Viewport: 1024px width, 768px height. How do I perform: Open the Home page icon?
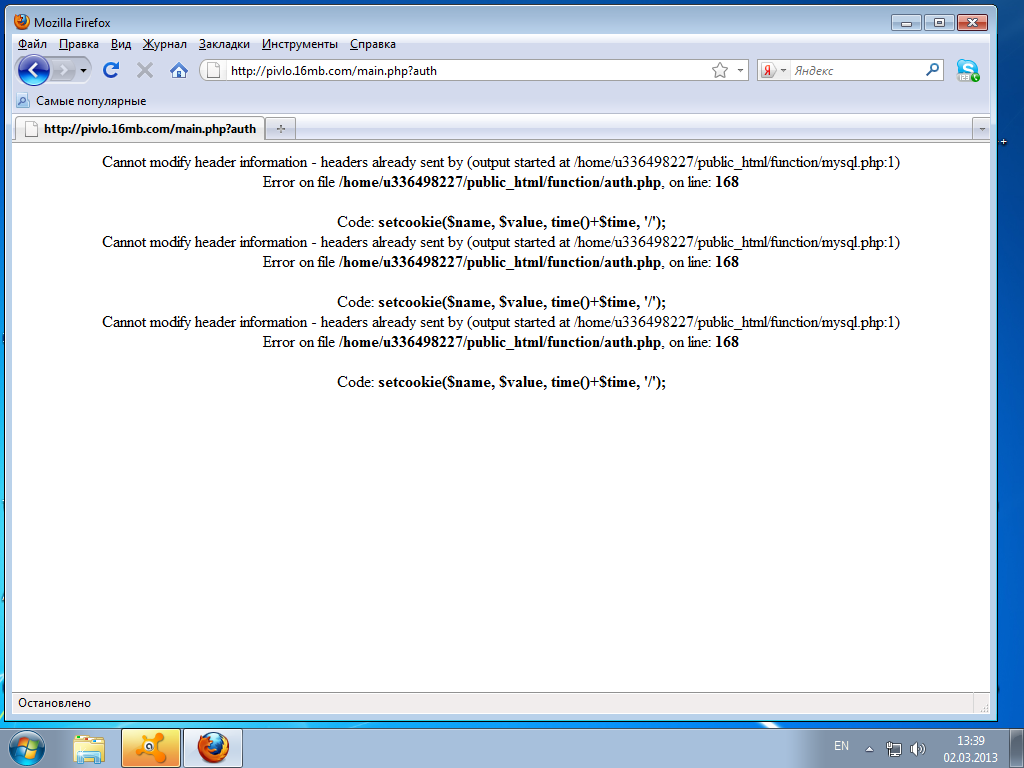coord(179,70)
